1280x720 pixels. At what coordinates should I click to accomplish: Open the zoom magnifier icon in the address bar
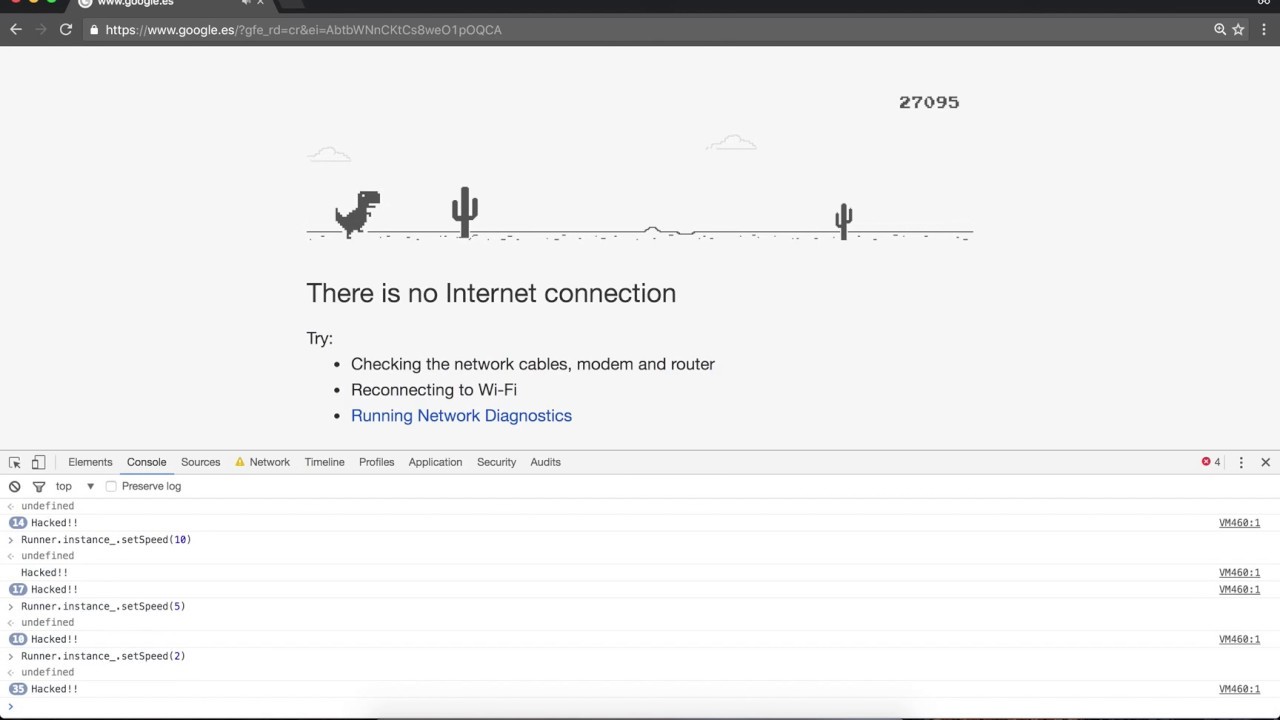point(1220,30)
